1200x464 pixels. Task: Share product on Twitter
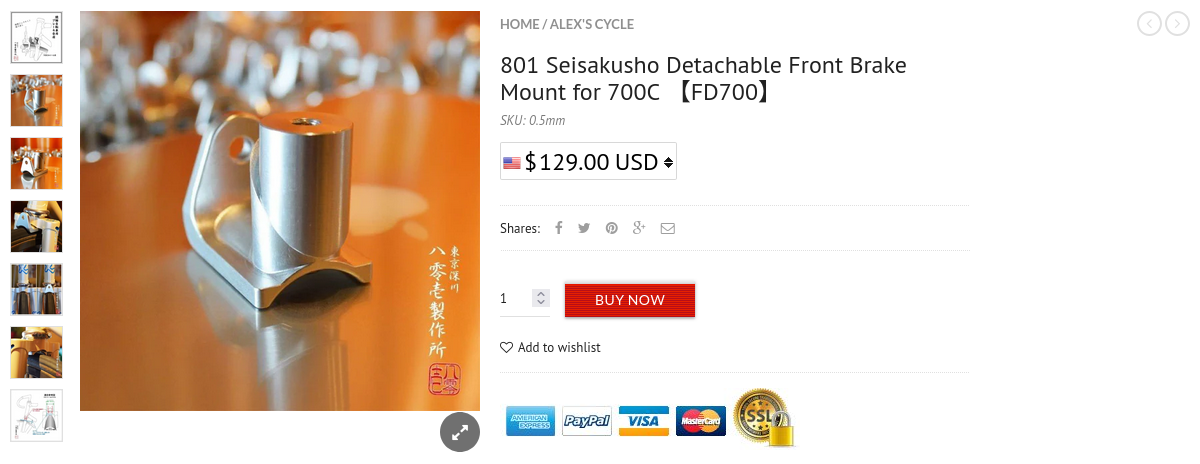(x=584, y=228)
